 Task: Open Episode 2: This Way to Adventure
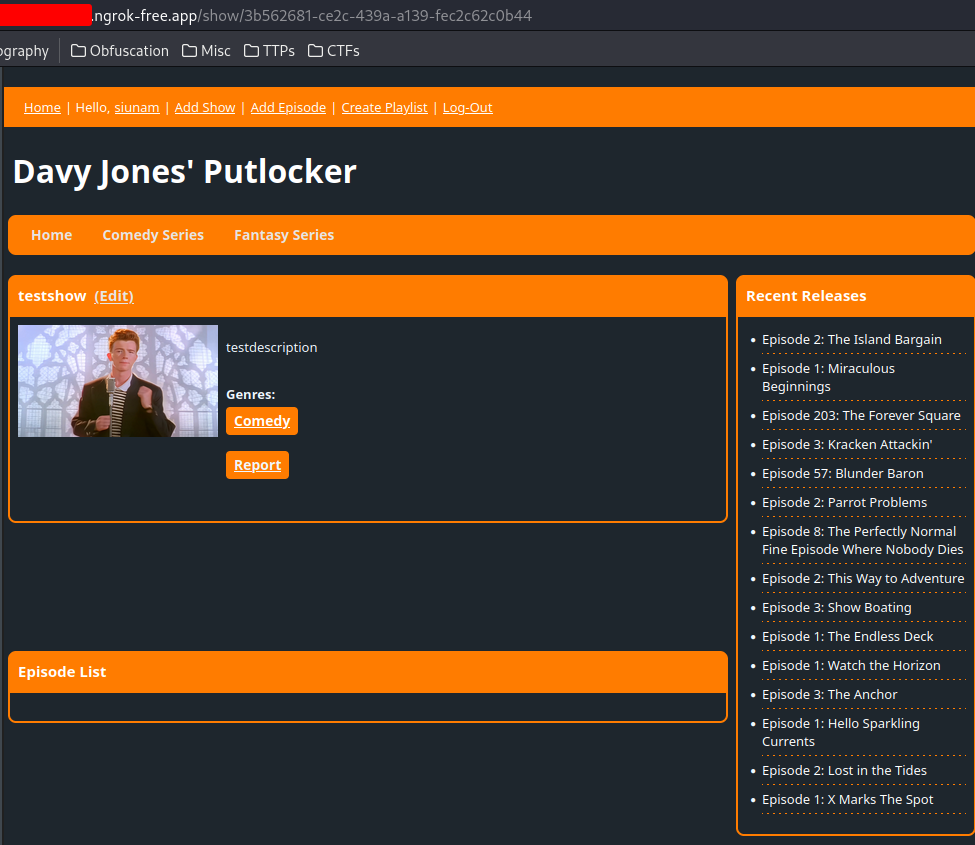(863, 578)
